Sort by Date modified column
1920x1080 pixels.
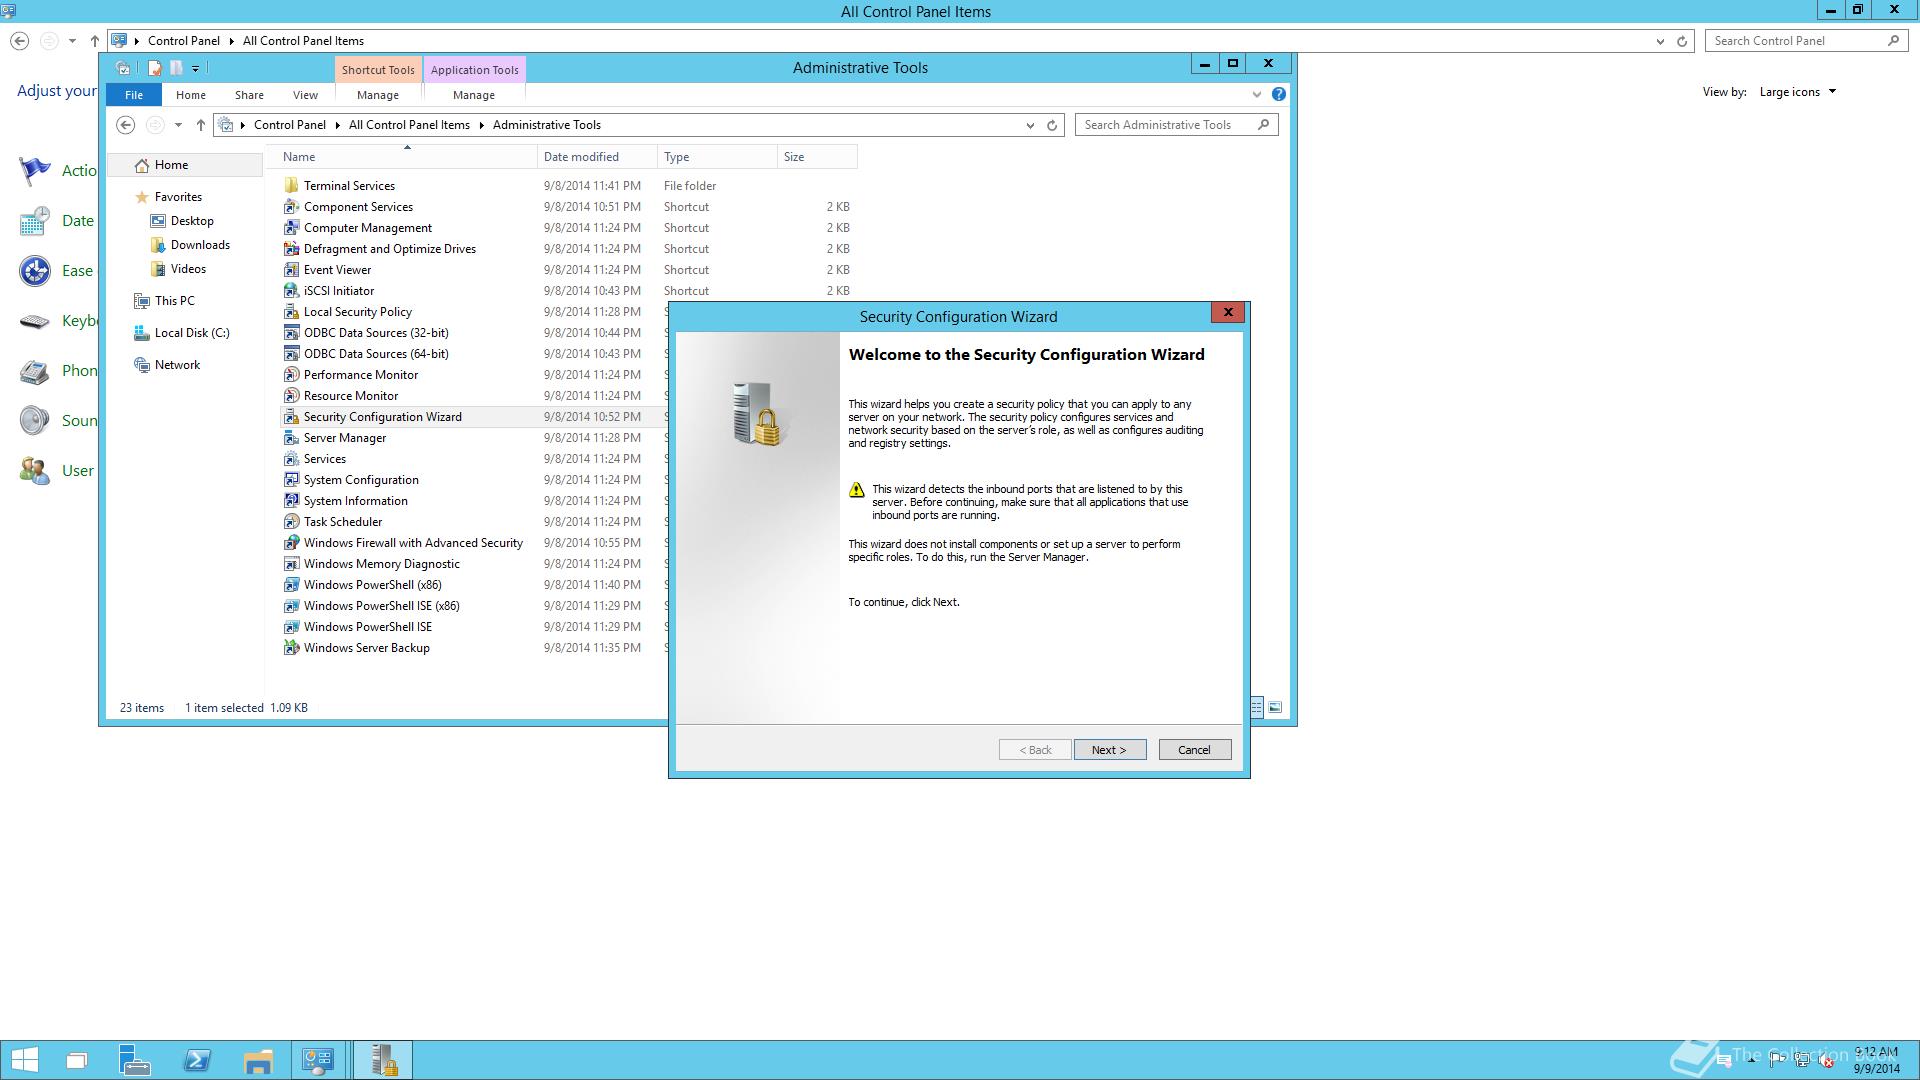597,157
